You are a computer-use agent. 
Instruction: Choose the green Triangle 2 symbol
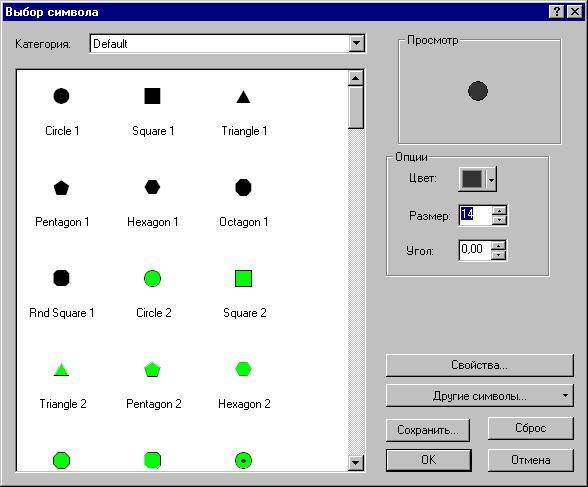click(61, 369)
